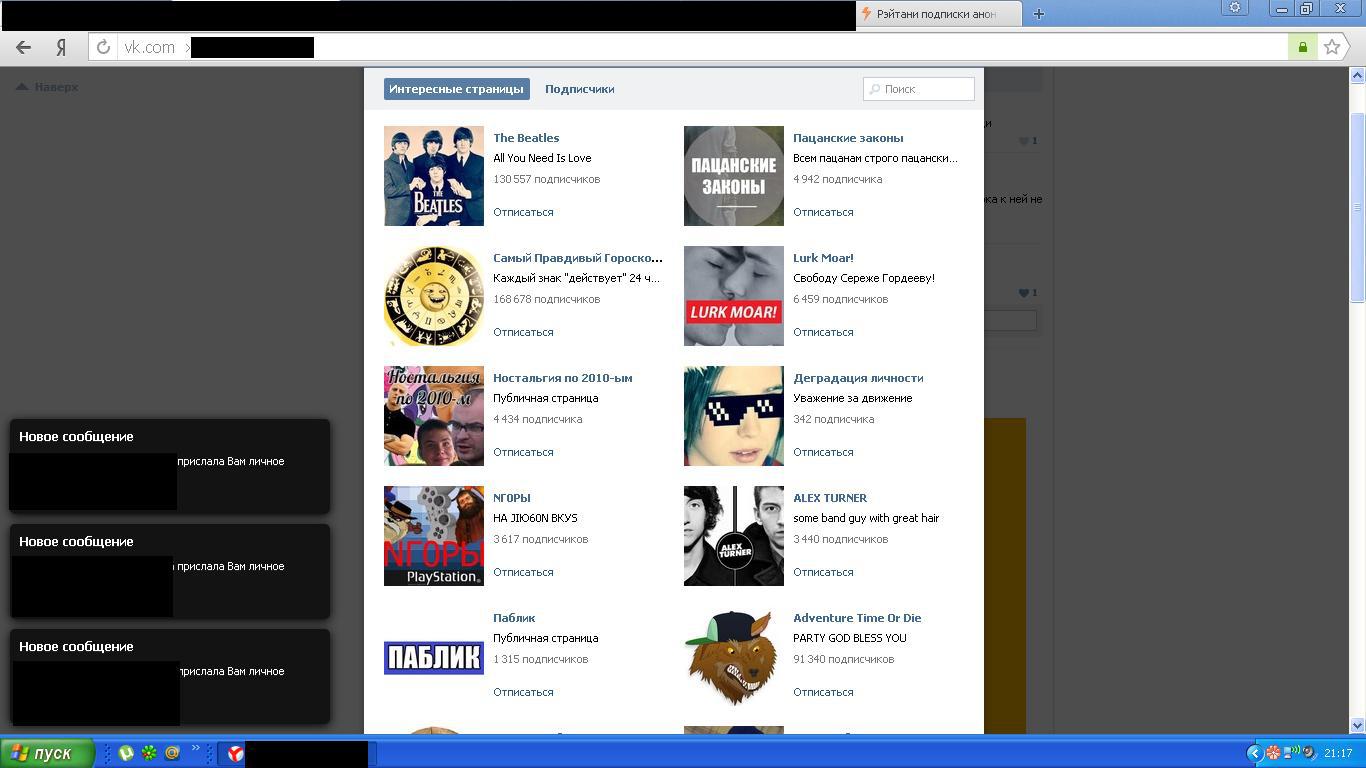Expand hidden tray icons arrow
The height and width of the screenshot is (768, 1366).
[x=1254, y=753]
